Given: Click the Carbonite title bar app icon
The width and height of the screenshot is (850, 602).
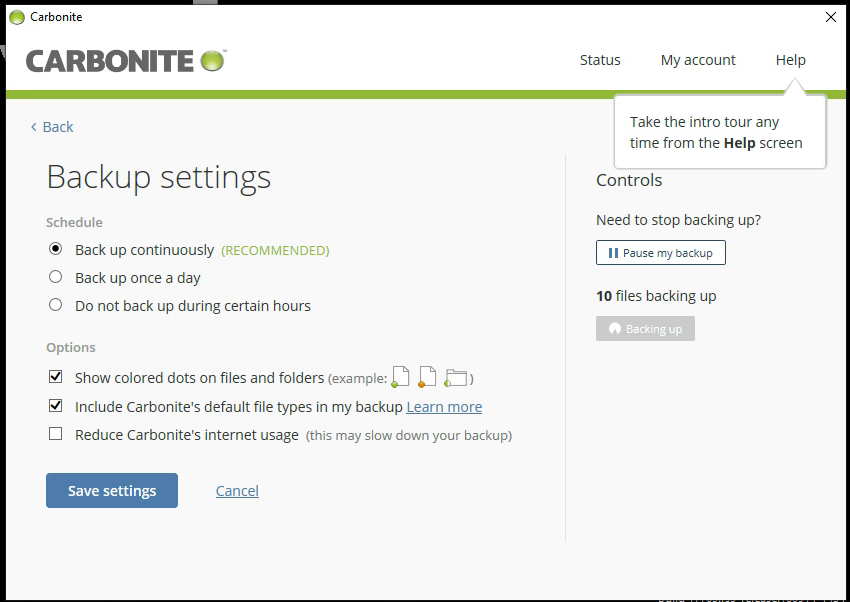Looking at the screenshot, I should point(16,17).
